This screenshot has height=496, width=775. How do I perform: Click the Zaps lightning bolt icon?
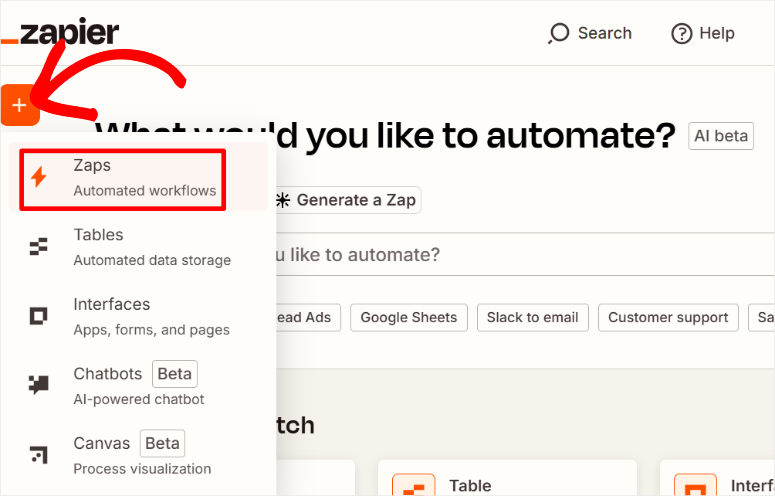[x=39, y=177]
